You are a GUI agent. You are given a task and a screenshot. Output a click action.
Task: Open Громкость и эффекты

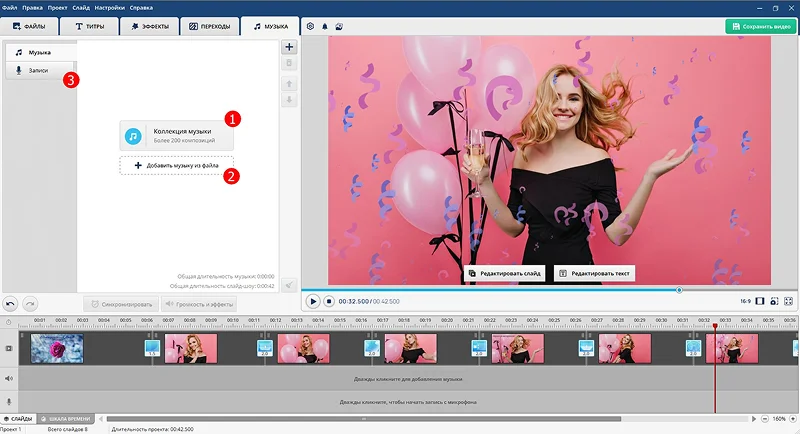click(x=199, y=304)
